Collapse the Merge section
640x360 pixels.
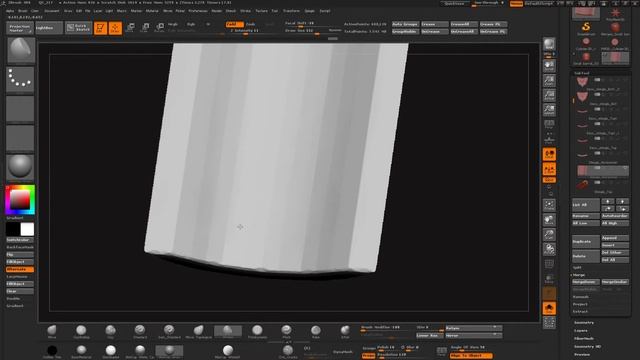coord(579,275)
